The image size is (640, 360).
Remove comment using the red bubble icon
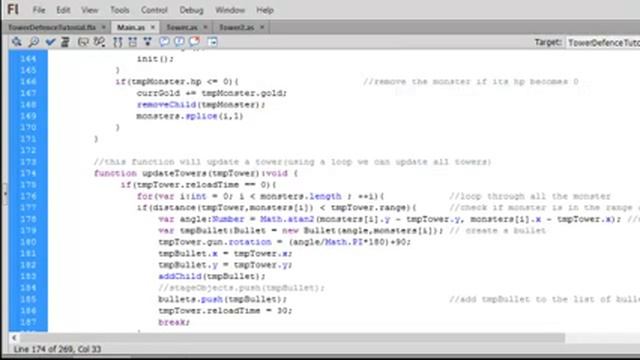pos(195,41)
